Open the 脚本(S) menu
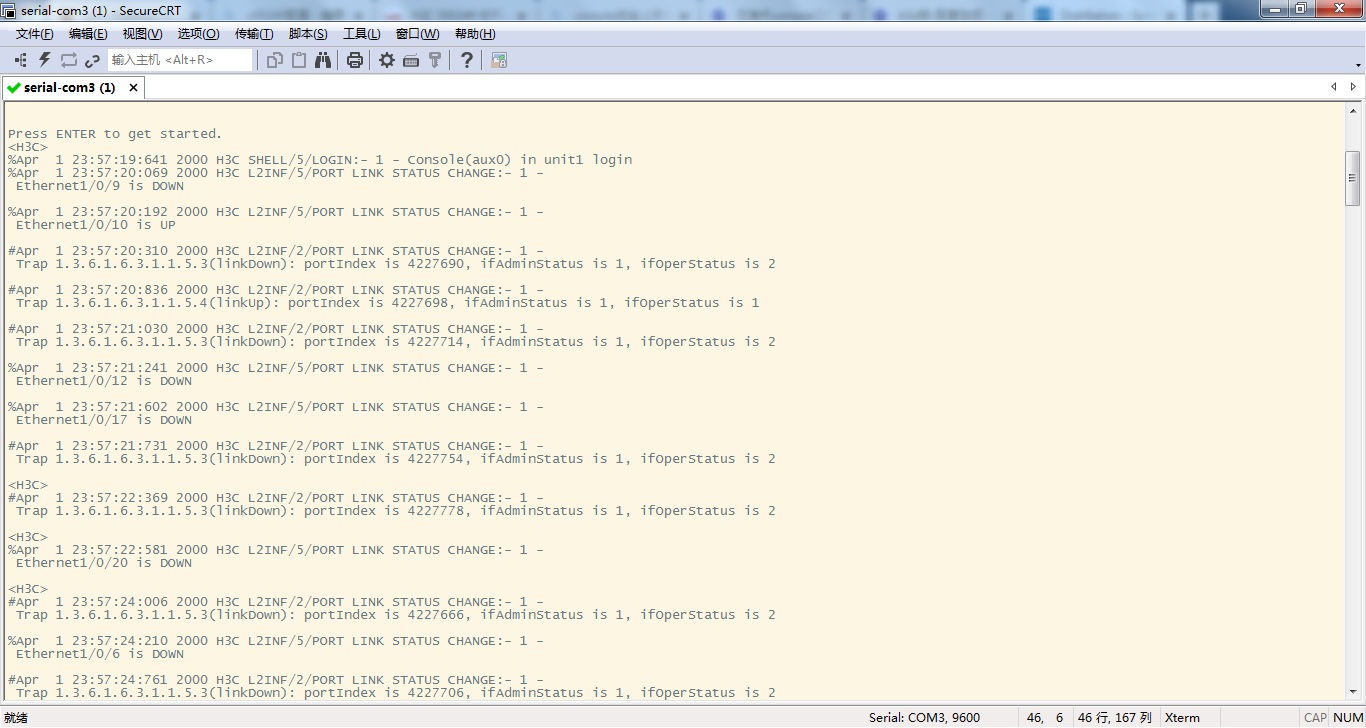Screen dimensions: 1366x728 click(x=308, y=34)
